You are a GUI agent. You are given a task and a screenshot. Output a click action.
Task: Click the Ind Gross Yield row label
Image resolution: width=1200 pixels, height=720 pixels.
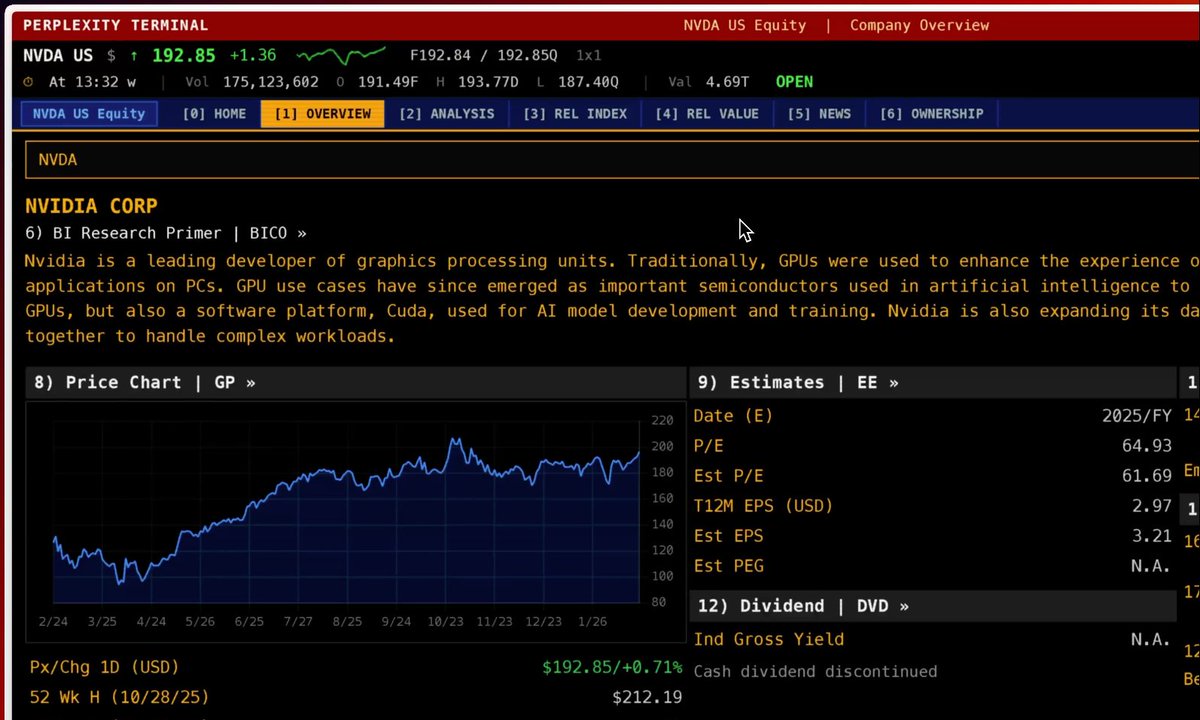(x=769, y=639)
